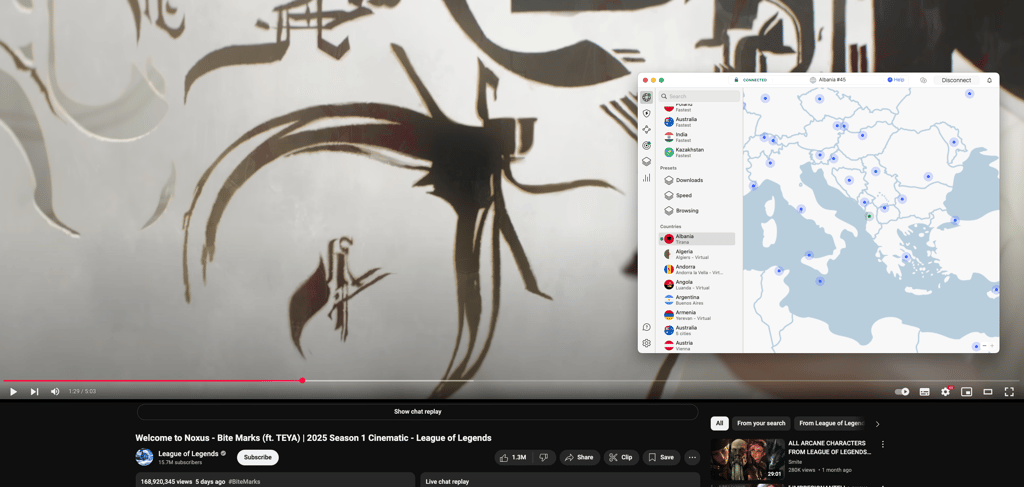Click the red playhead scrubber dot
This screenshot has height=487, width=1024.
(x=302, y=380)
